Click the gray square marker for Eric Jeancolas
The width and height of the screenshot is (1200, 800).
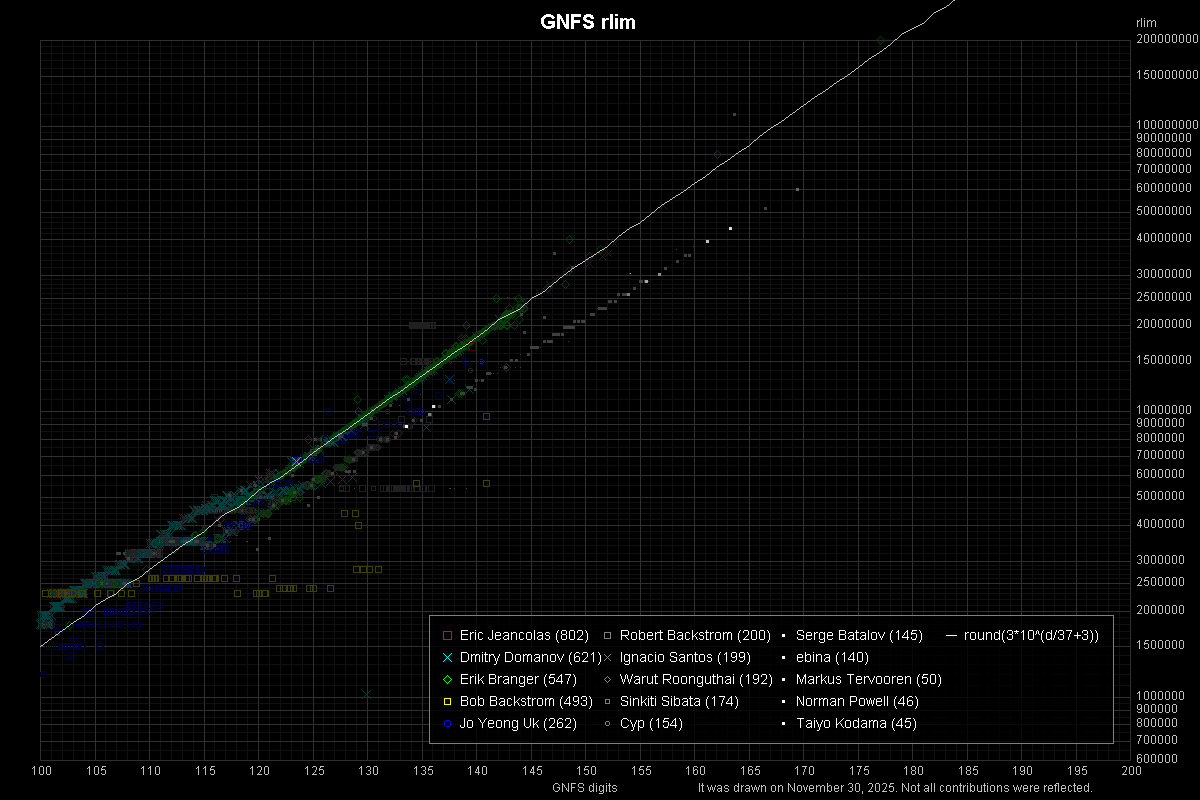tap(448, 635)
